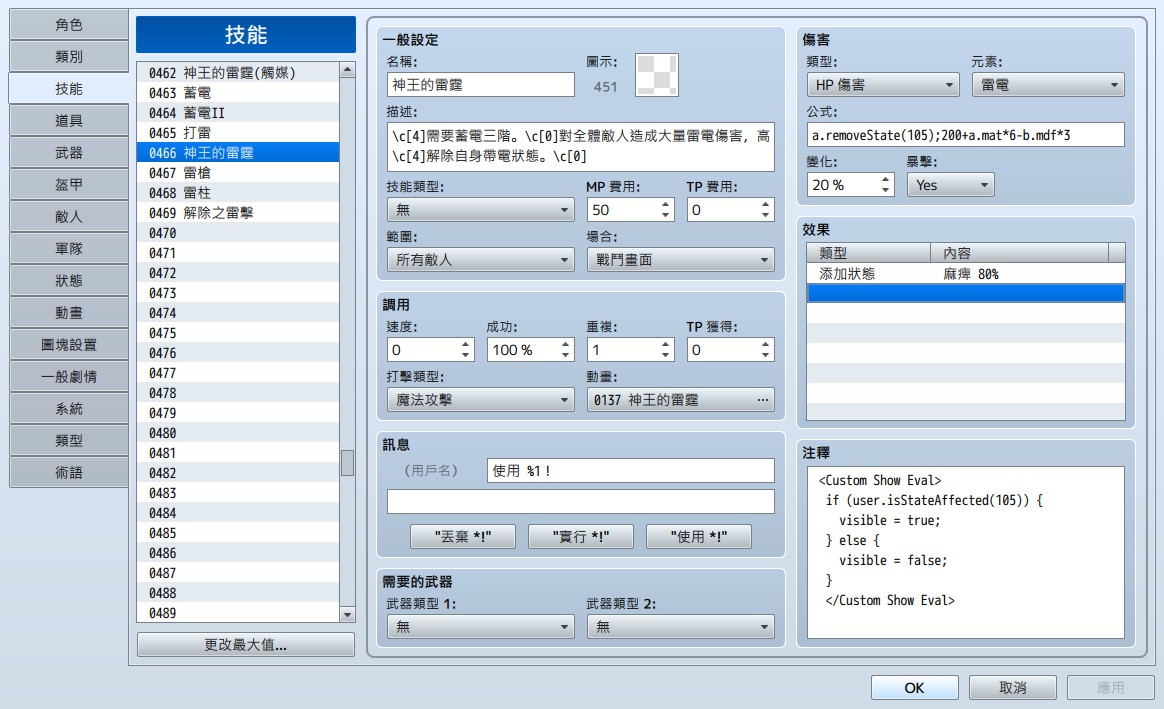Increase the success rate stepper
The width and height of the screenshot is (1164, 709).
pyautogui.click(x=566, y=344)
